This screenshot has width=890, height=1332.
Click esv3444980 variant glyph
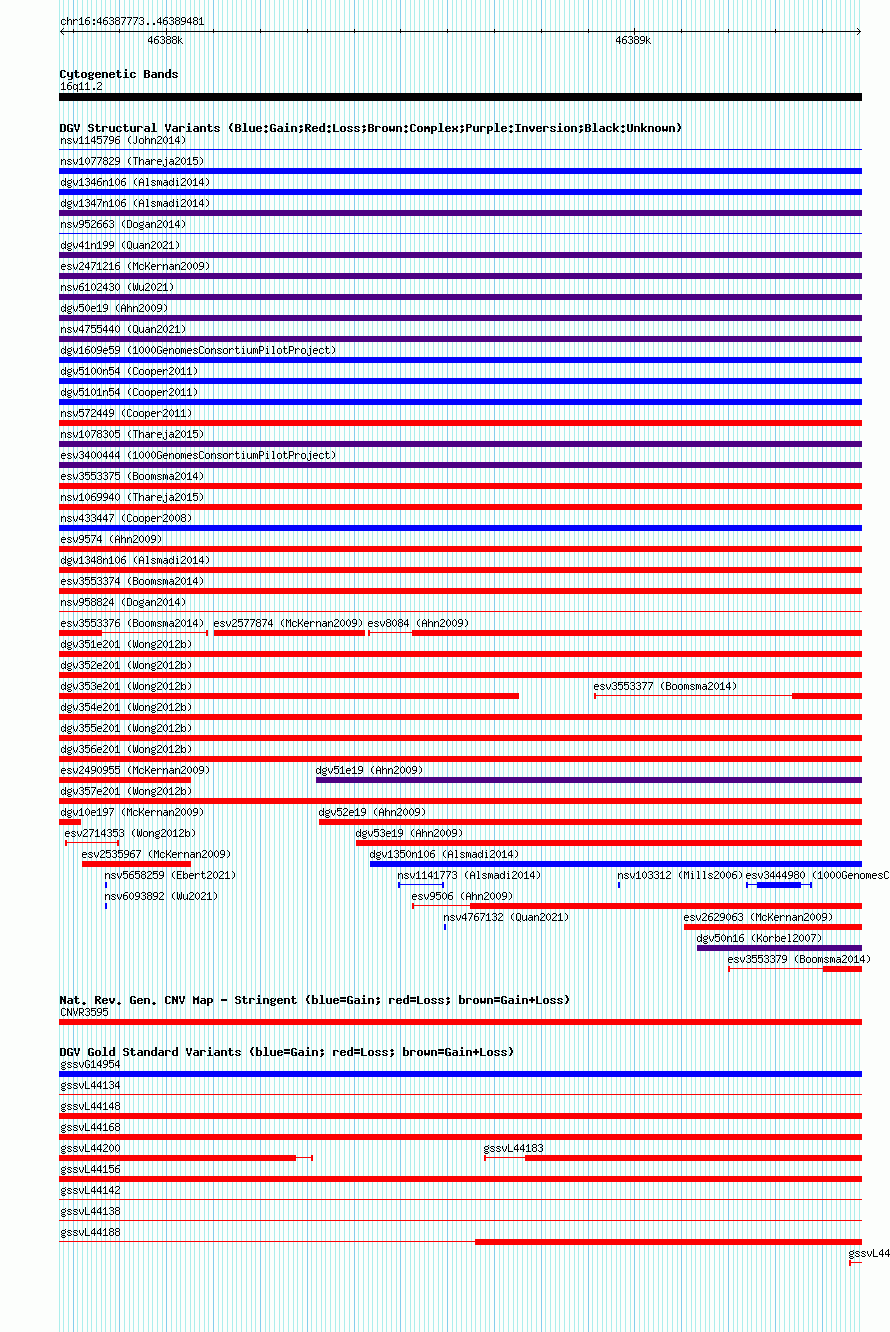[779, 885]
